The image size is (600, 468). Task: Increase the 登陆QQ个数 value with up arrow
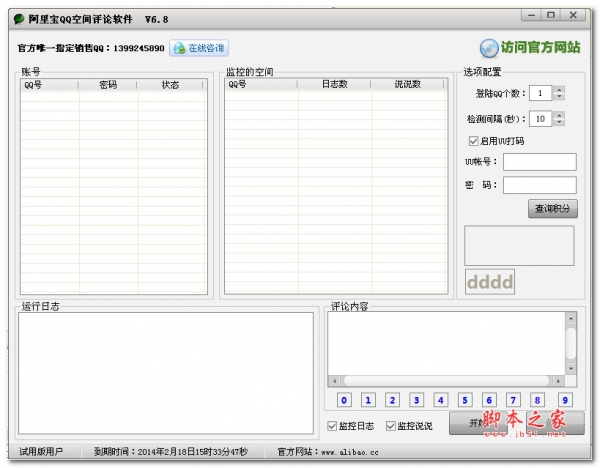tap(559, 90)
